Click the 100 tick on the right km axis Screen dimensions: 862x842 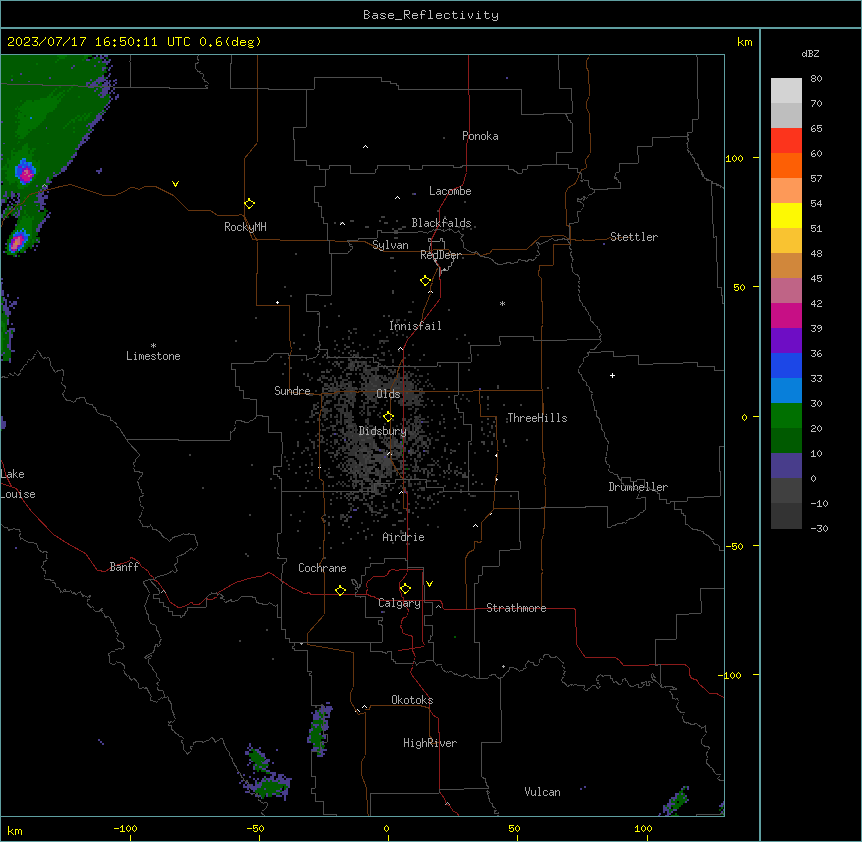click(734, 158)
